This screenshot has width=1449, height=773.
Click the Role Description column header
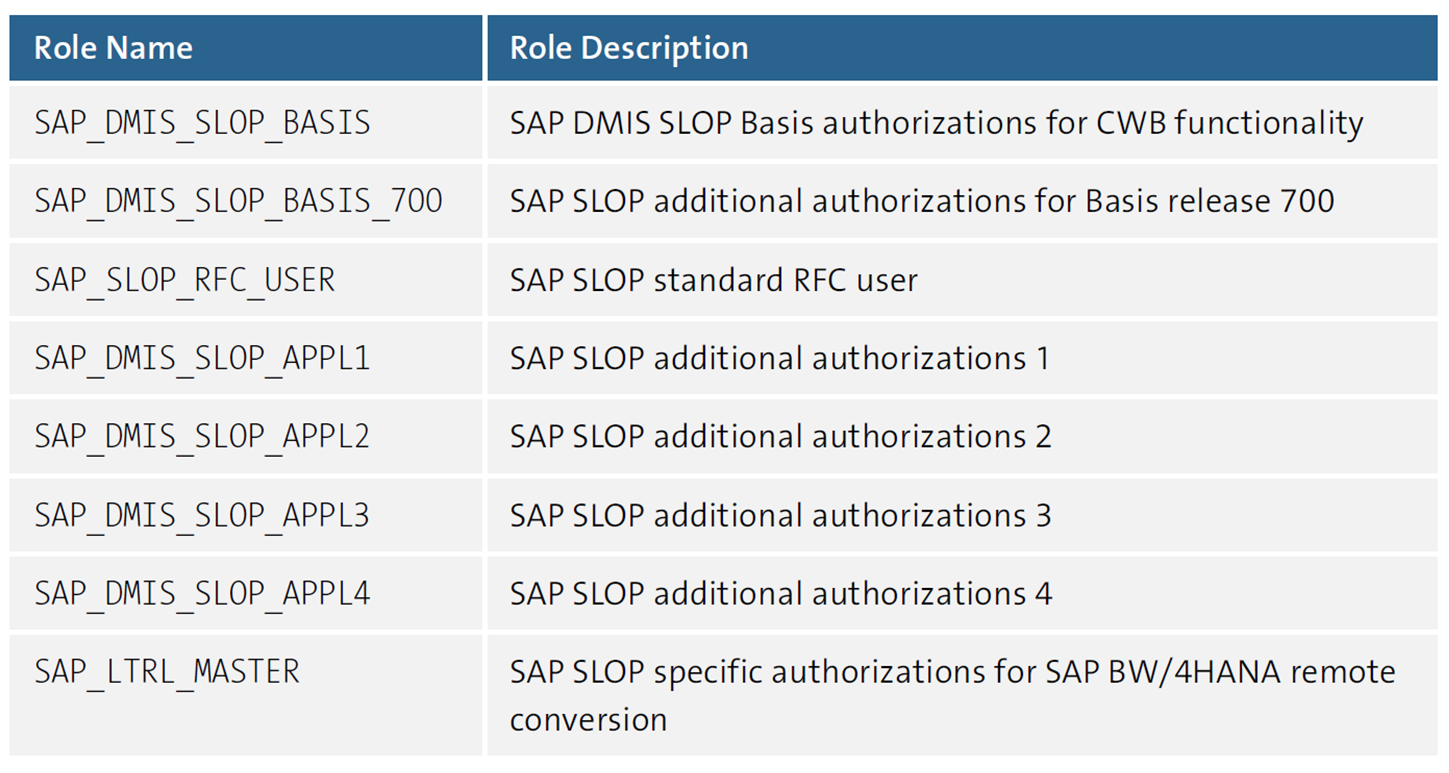(627, 47)
